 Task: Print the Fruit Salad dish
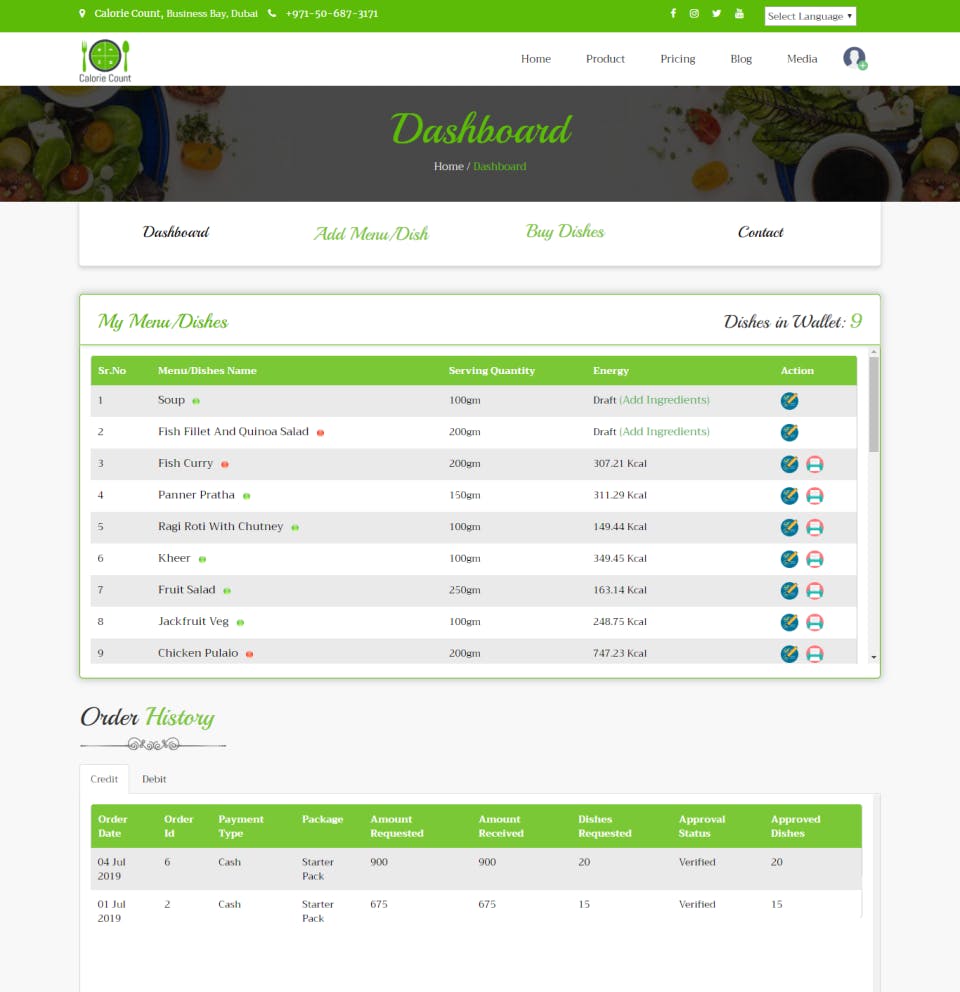[x=814, y=590]
